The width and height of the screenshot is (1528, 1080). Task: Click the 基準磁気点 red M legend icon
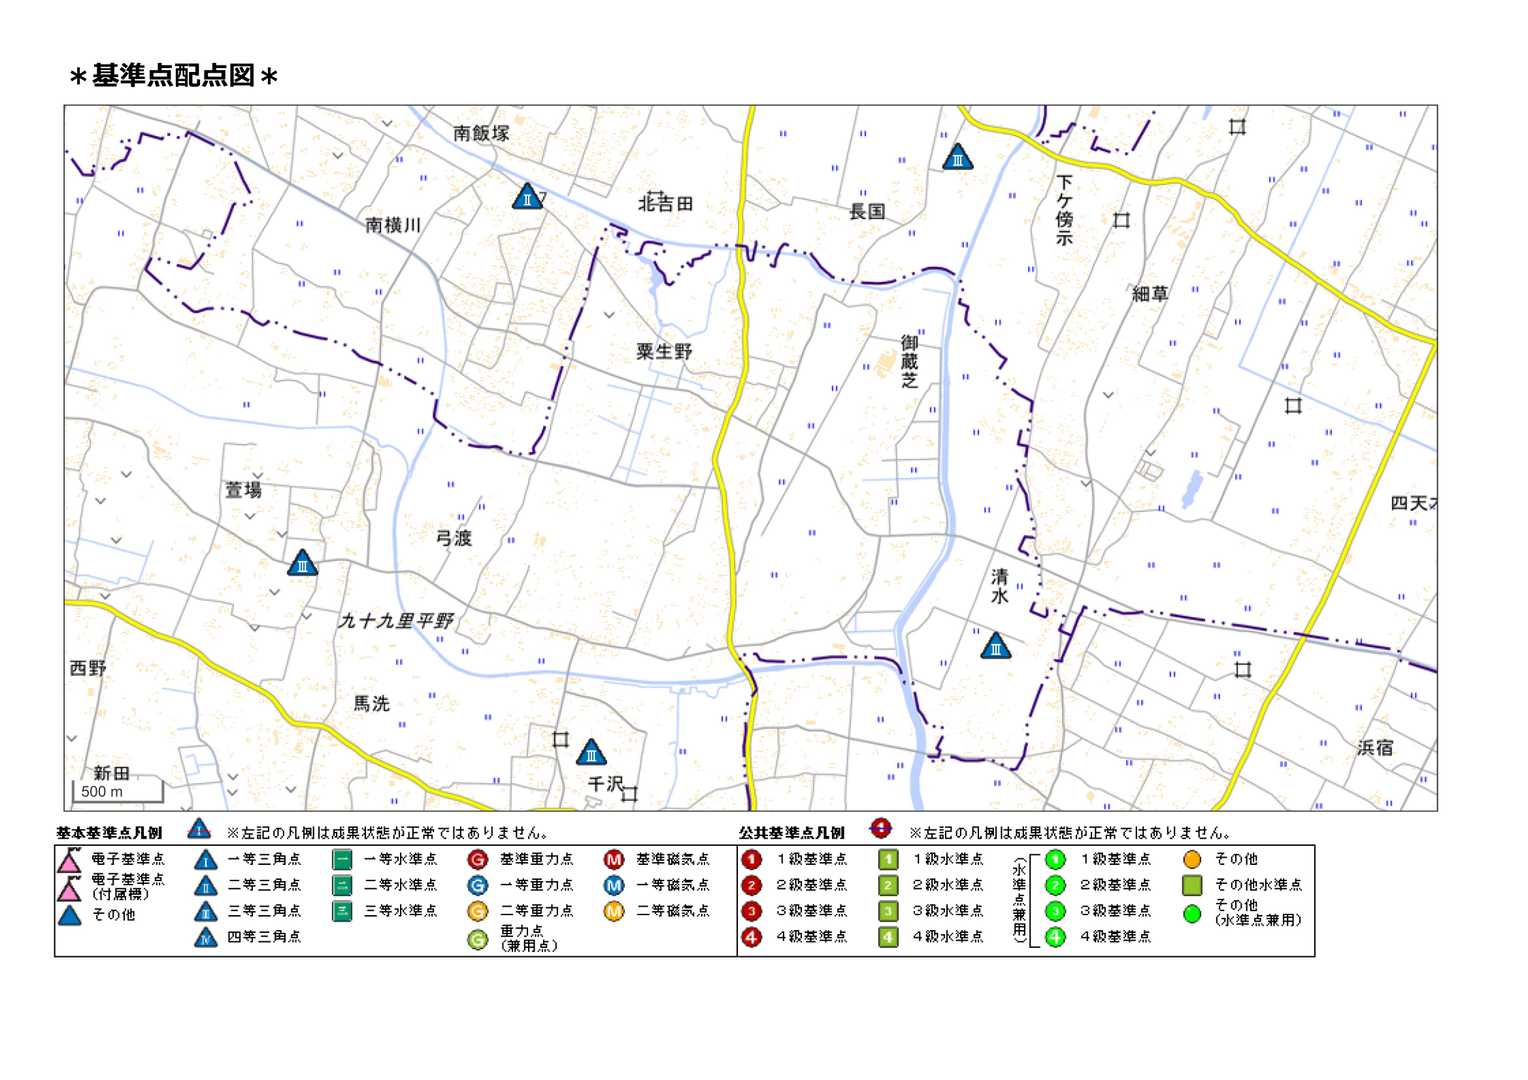[x=614, y=859]
